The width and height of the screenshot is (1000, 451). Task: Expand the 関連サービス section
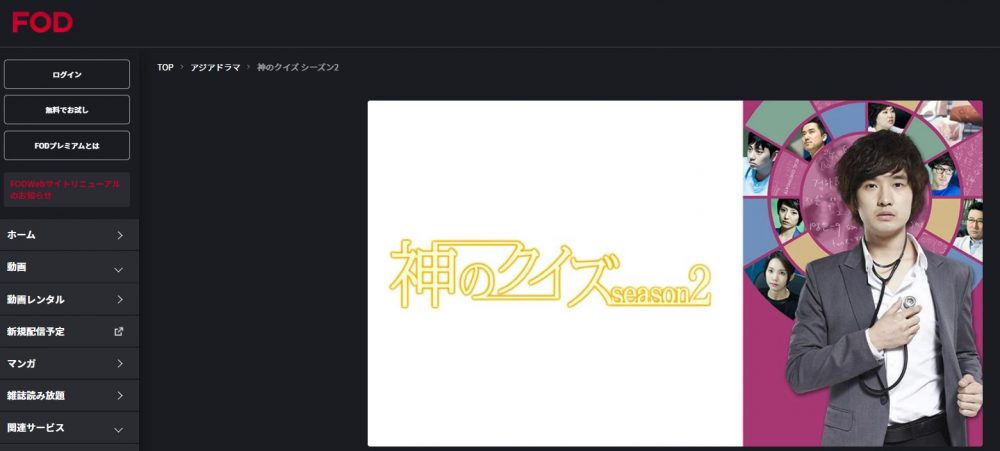coord(69,427)
